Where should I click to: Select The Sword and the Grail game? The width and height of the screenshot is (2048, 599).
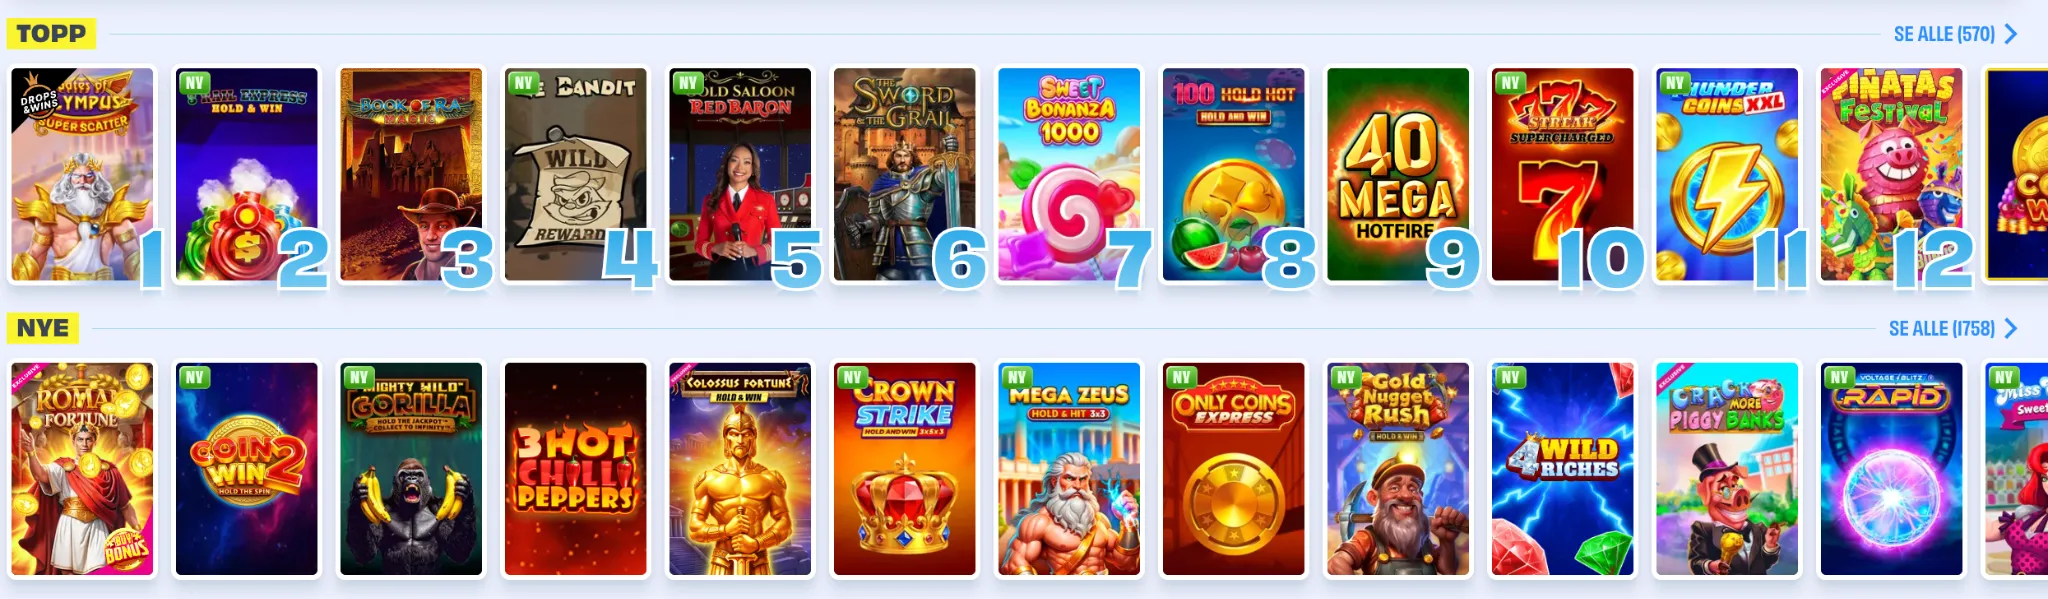pos(905,175)
